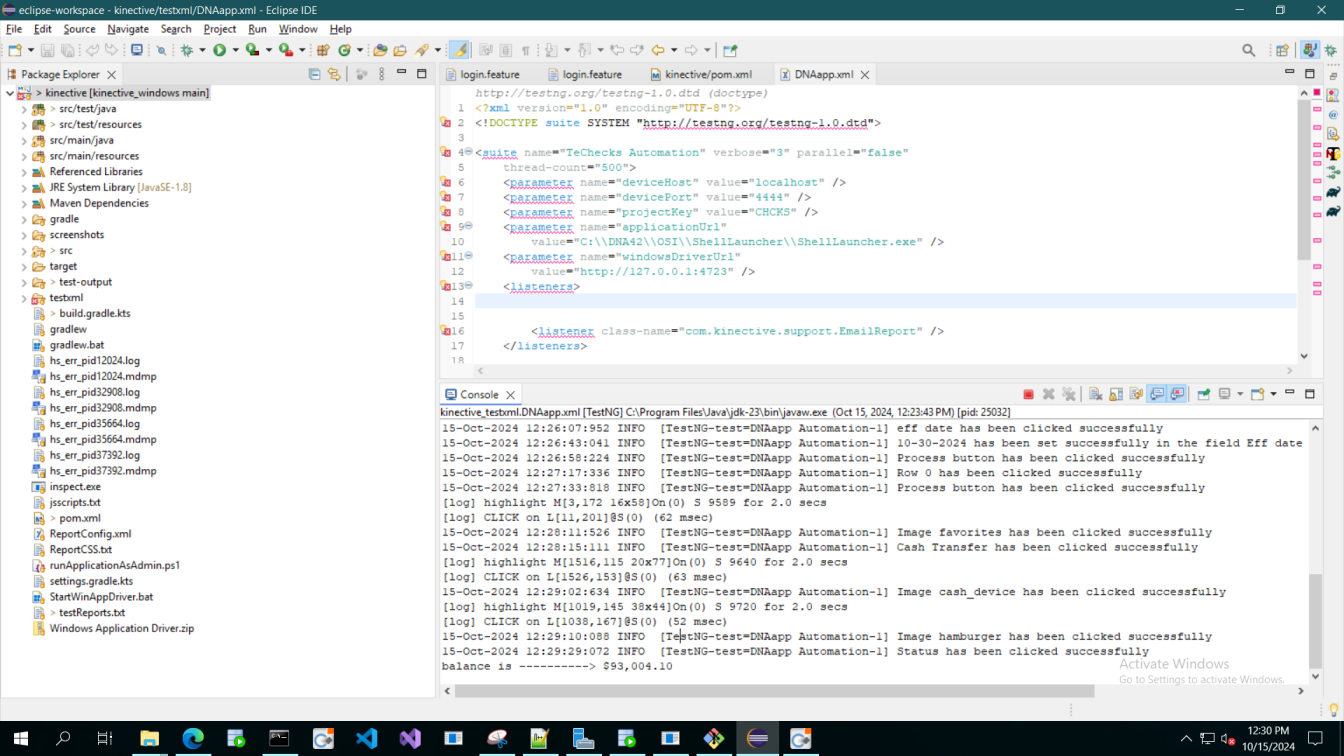Image resolution: width=1344 pixels, height=756 pixels.
Task: Click Link with Editor in Package Explorer
Action: pyautogui.click(x=334, y=74)
